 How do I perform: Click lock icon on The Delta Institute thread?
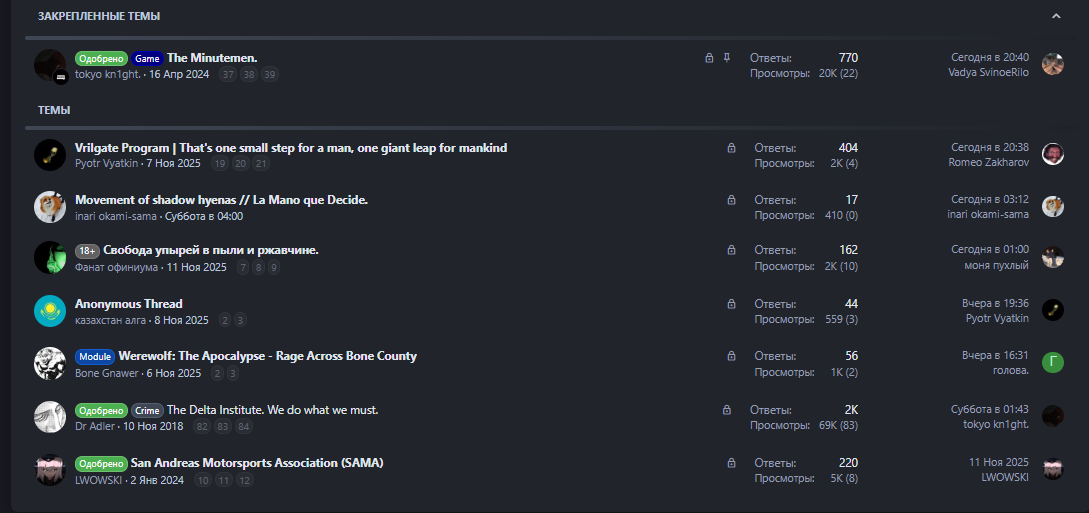coord(727,410)
